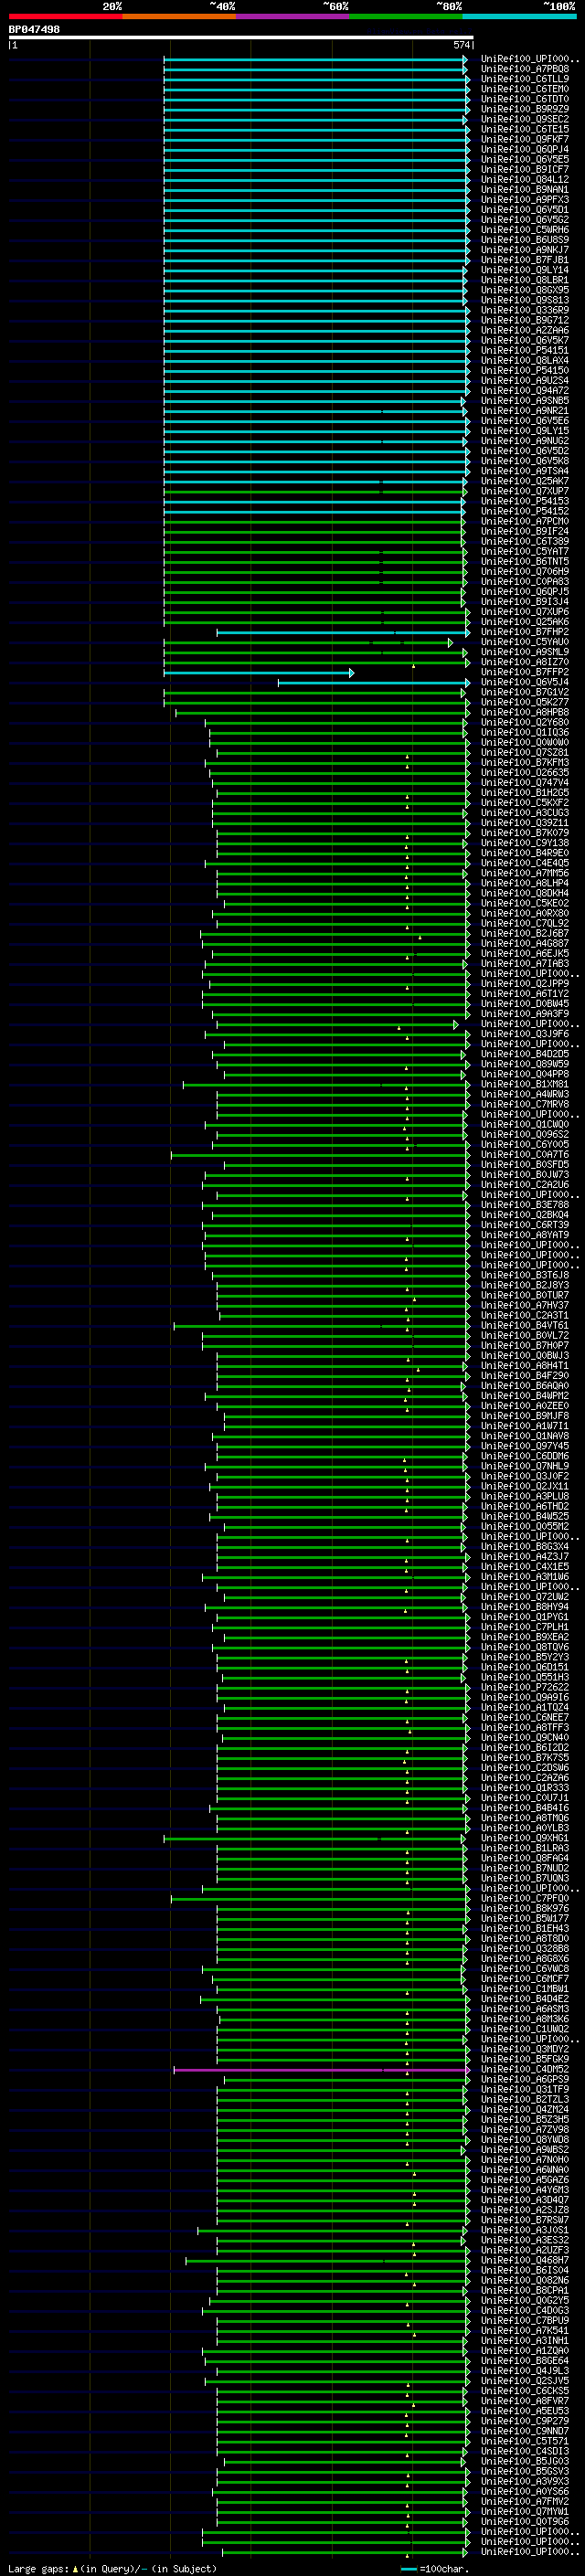585x2576 pixels.
Task: Select hit label UniRef100_B4VT61
Action: [x=524, y=1325]
